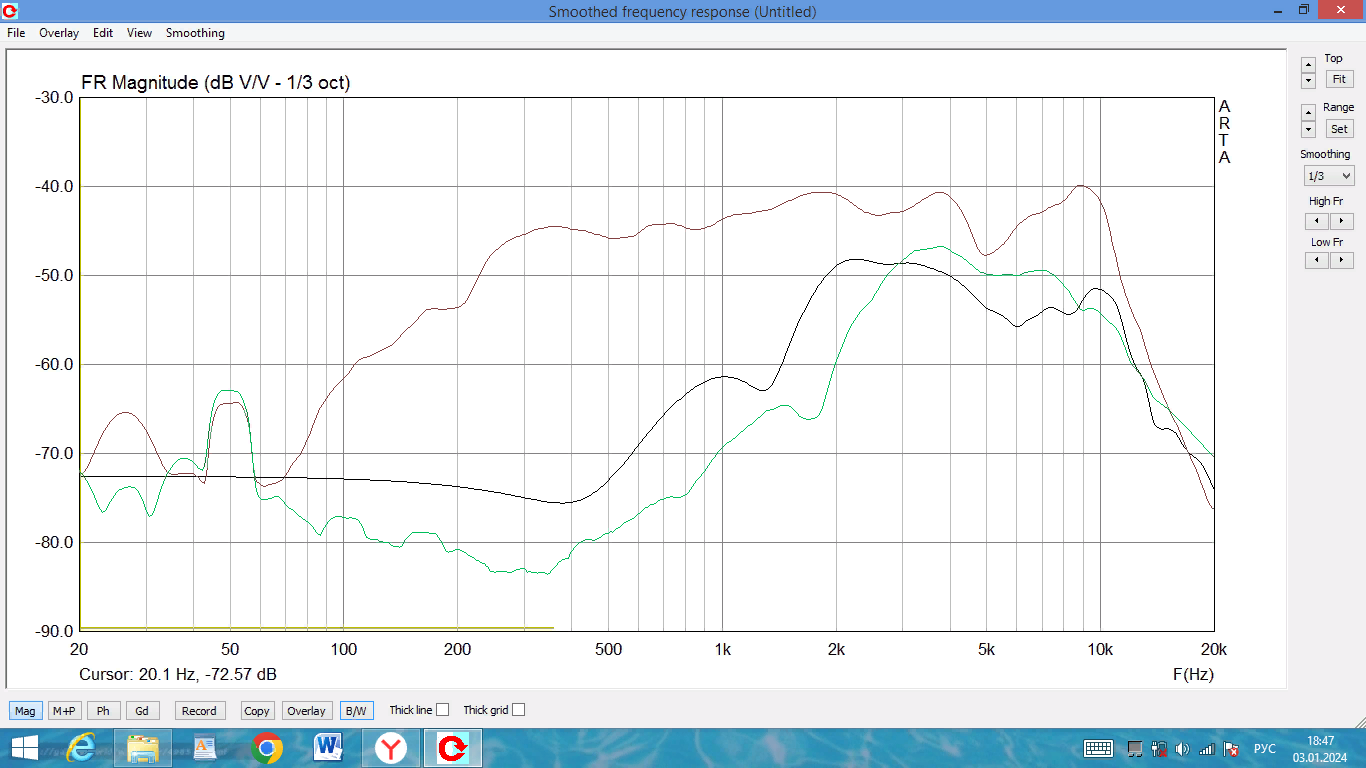
Task: Click the Fit button
Action: pos(1338,79)
